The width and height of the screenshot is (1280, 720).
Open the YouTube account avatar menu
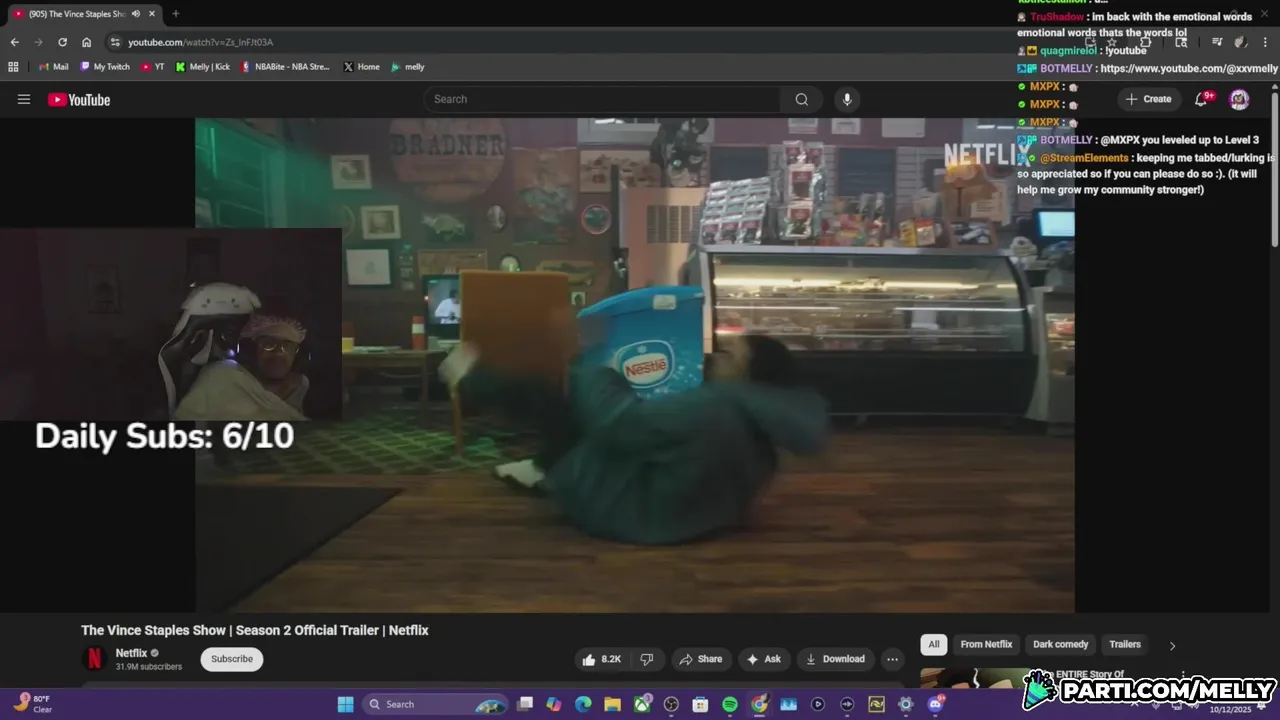click(1239, 99)
